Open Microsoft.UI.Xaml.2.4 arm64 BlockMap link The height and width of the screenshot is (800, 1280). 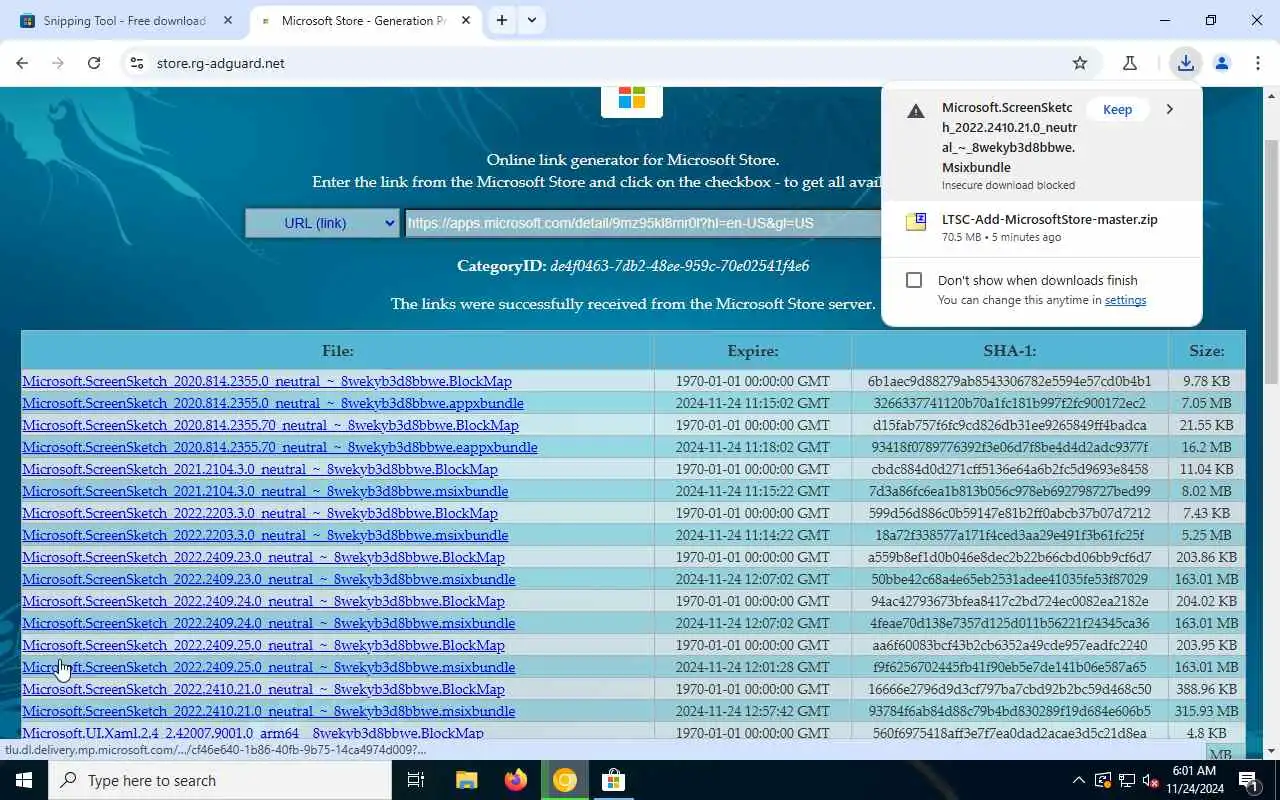point(253,733)
